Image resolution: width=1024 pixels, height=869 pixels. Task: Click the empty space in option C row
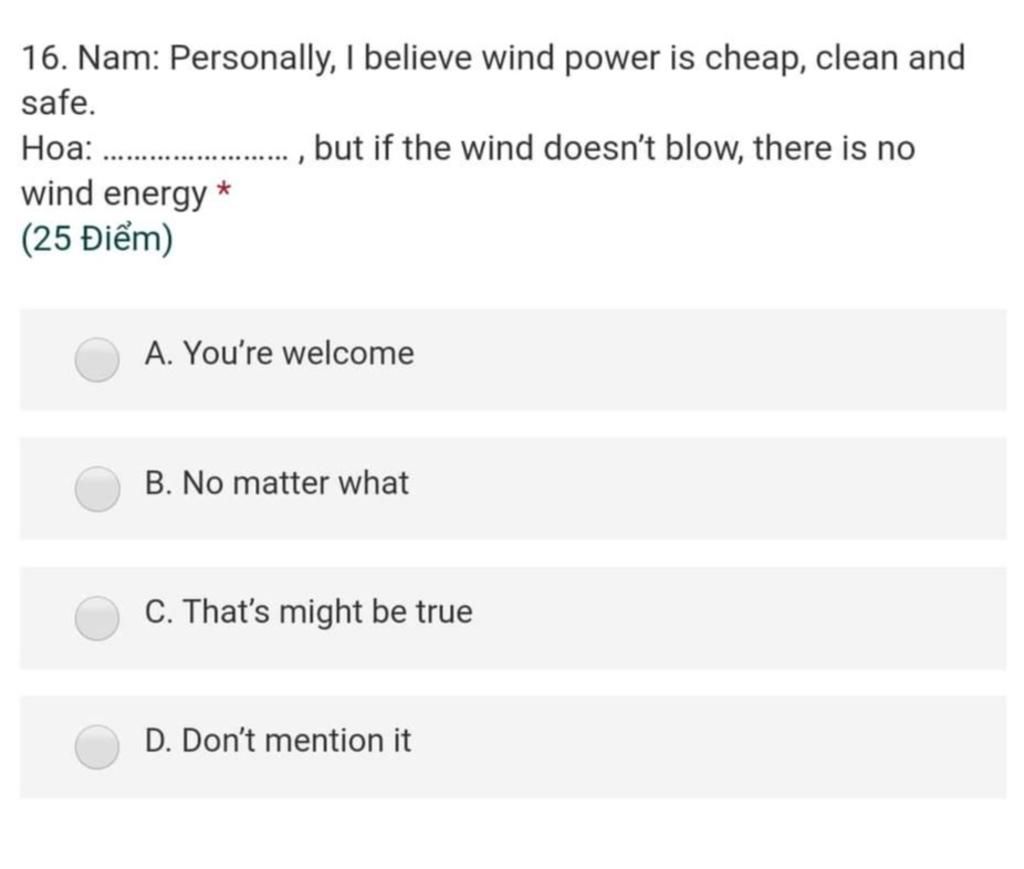[738, 618]
